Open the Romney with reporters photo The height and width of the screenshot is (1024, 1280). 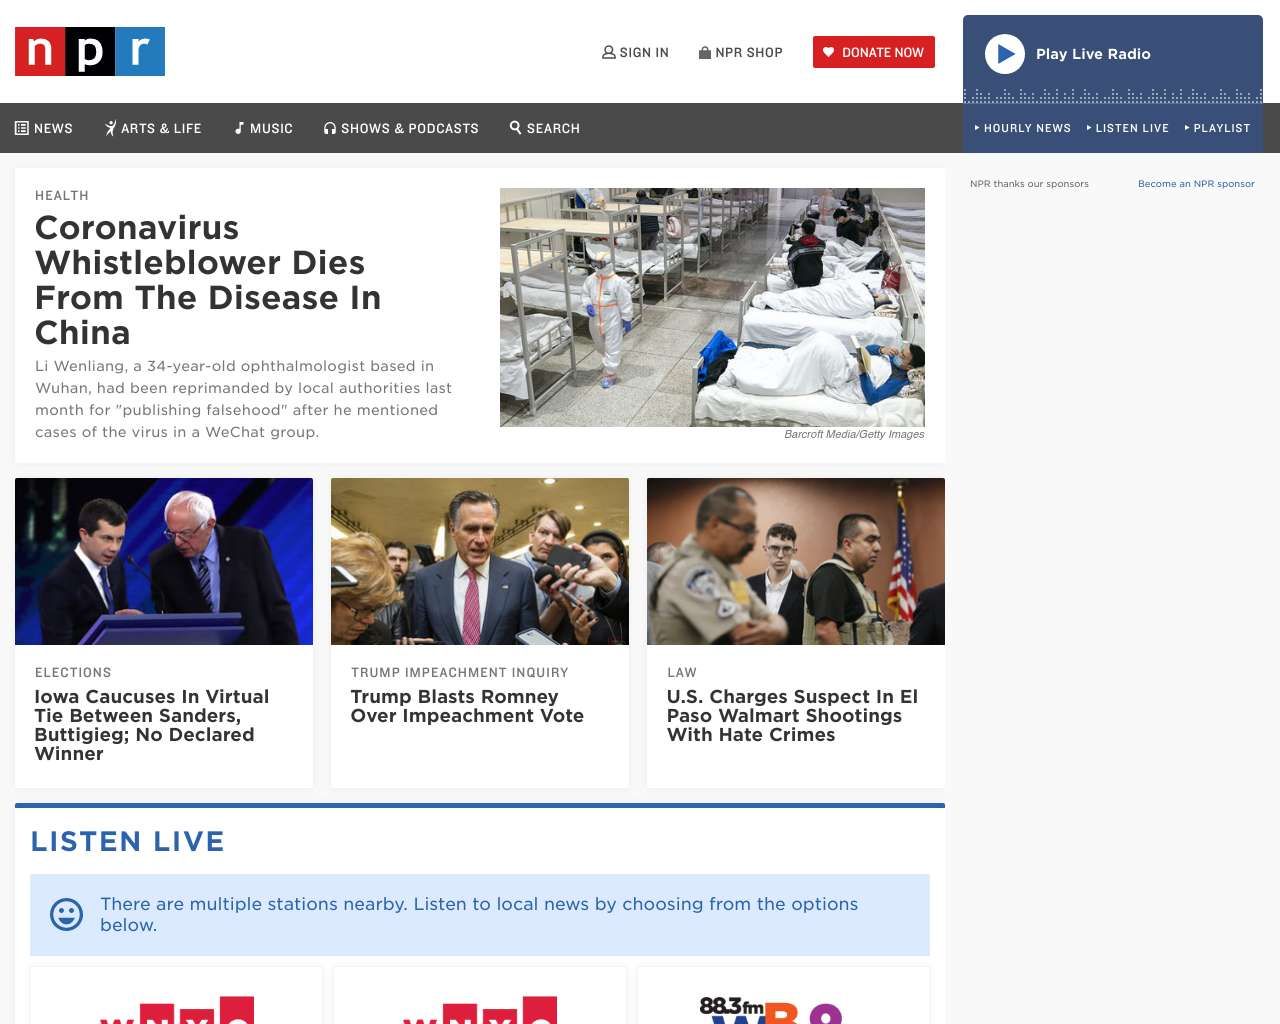[480, 561]
